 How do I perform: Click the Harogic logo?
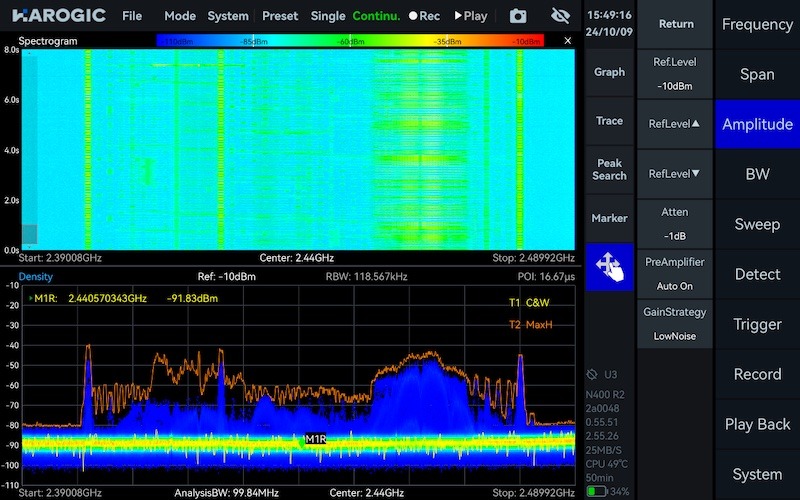click(x=56, y=16)
